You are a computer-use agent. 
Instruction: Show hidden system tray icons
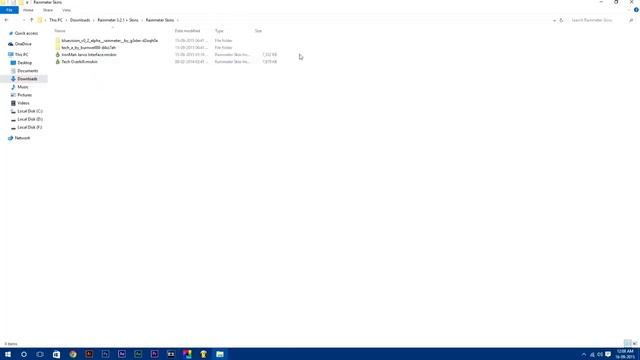point(584,354)
